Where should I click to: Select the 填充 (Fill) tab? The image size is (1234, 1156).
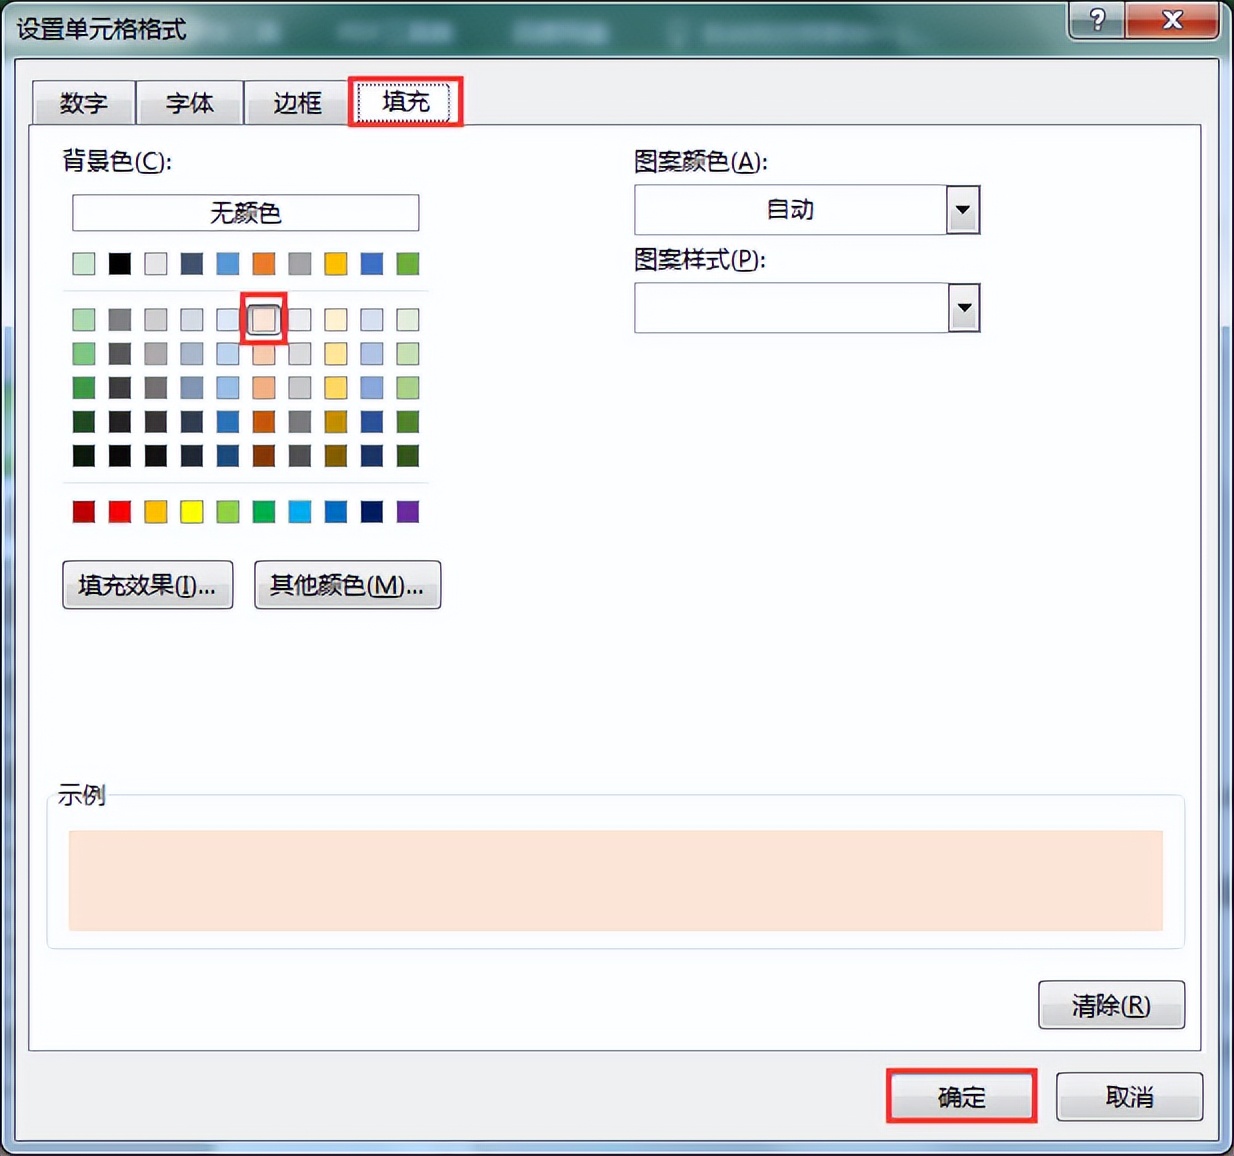(x=405, y=101)
